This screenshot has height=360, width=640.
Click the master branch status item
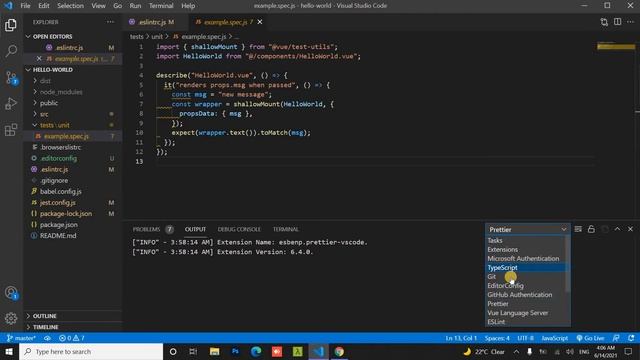[x=21, y=338]
